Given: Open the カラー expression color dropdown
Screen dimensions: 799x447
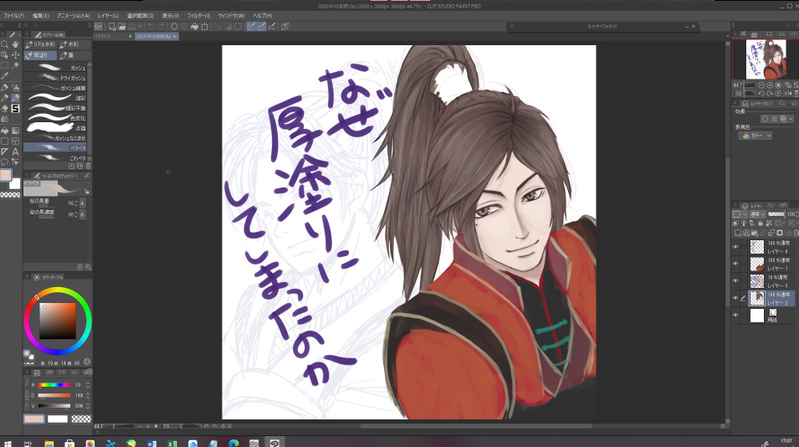Looking at the screenshot, I should pos(755,136).
